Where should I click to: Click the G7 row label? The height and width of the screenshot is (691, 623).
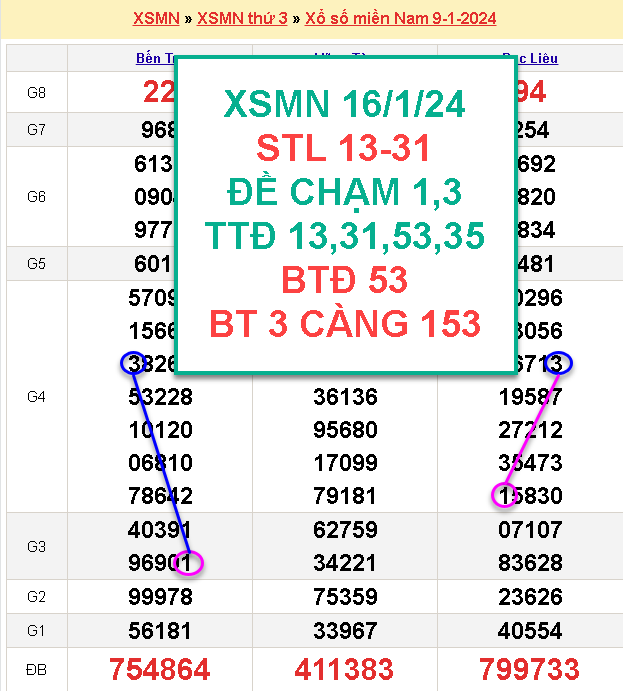point(36,130)
